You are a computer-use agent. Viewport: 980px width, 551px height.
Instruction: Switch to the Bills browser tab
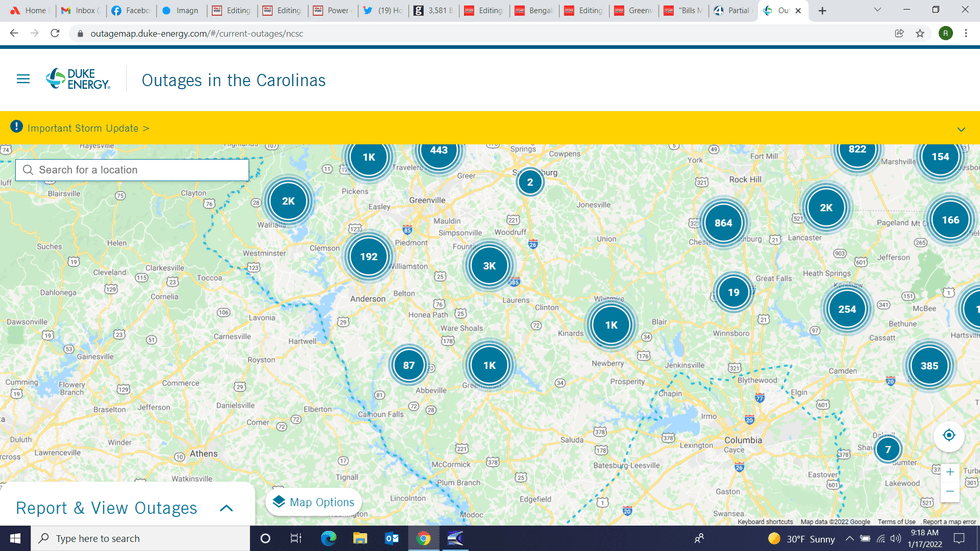click(683, 11)
